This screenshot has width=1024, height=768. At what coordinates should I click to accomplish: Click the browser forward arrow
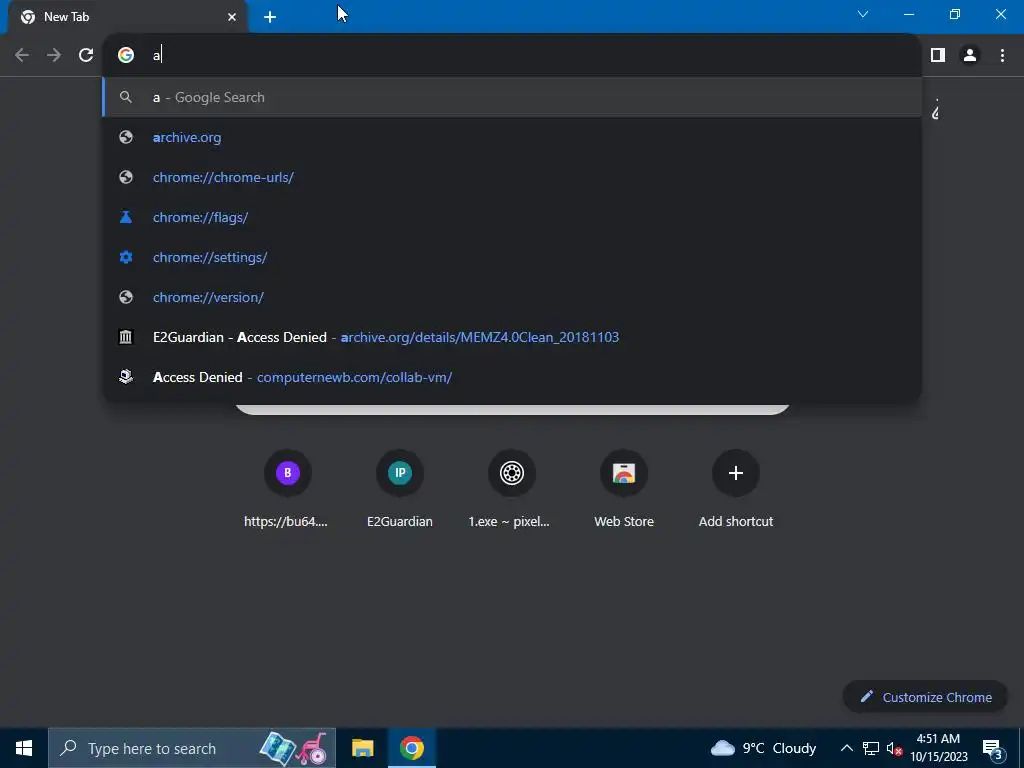point(54,55)
